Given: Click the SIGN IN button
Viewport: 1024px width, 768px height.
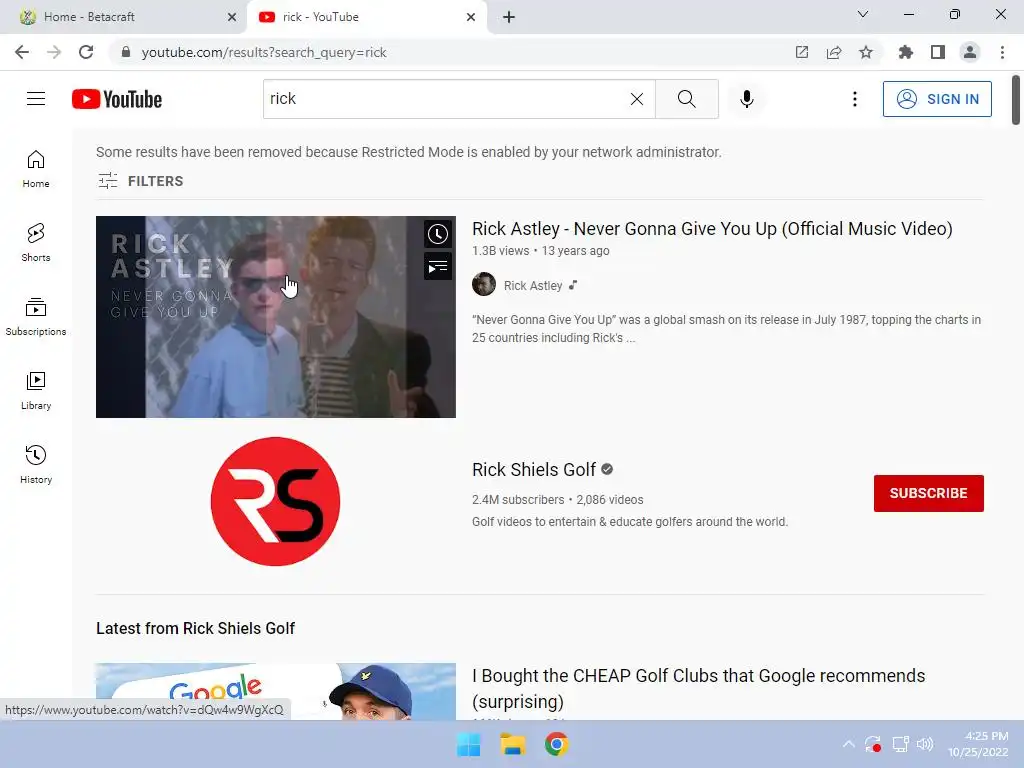Looking at the screenshot, I should 937,99.
